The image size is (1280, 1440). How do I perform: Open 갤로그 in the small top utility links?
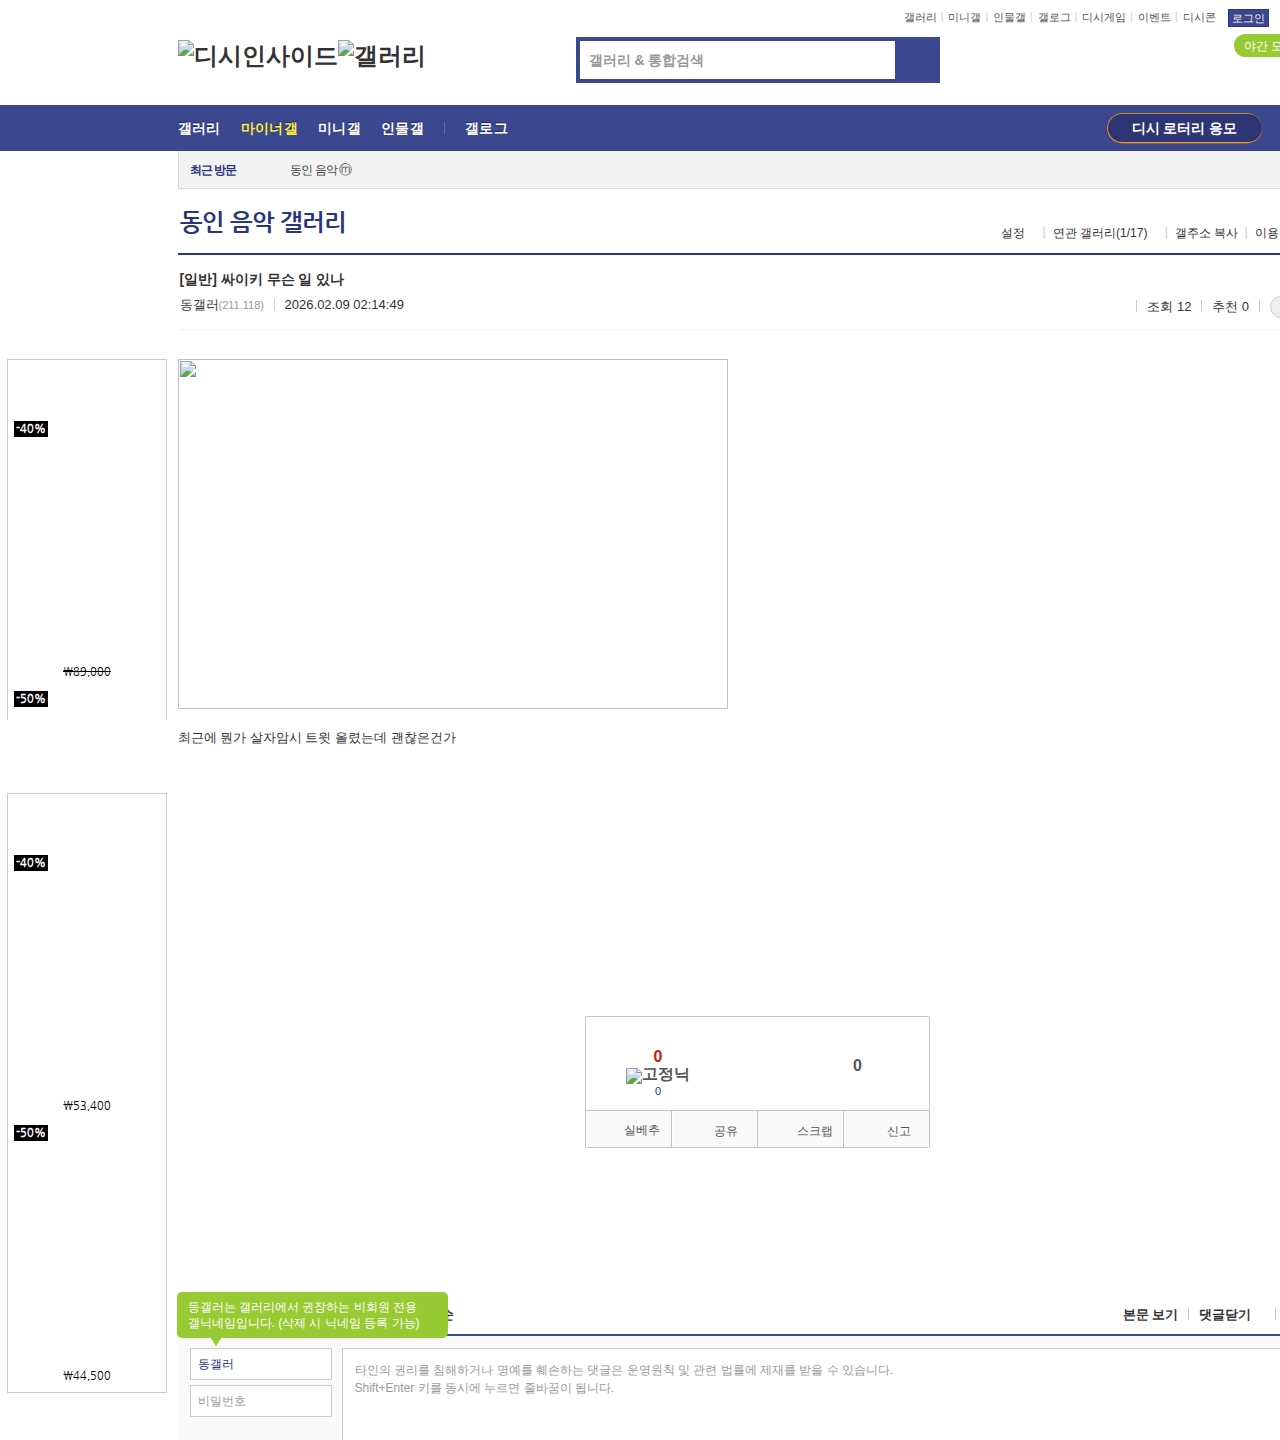(1054, 18)
